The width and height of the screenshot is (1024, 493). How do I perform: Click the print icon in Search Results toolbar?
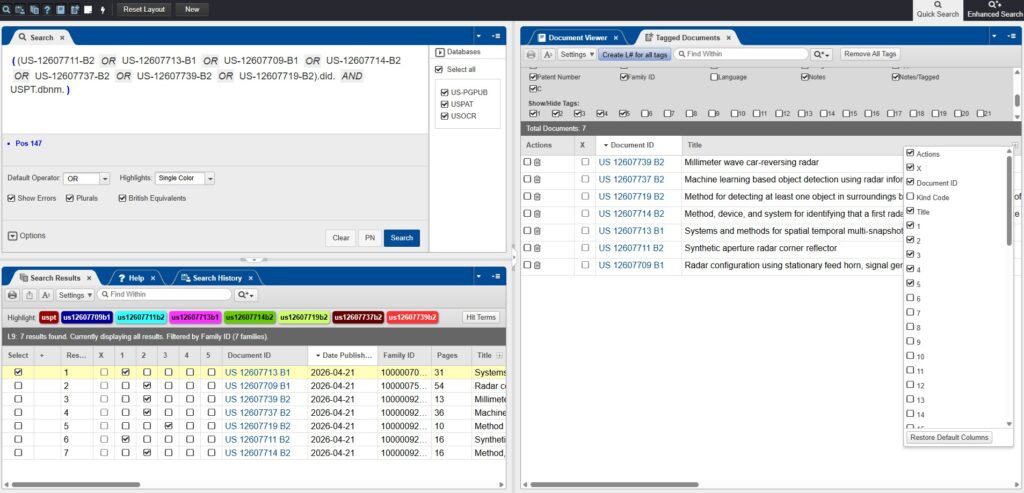coord(13,295)
